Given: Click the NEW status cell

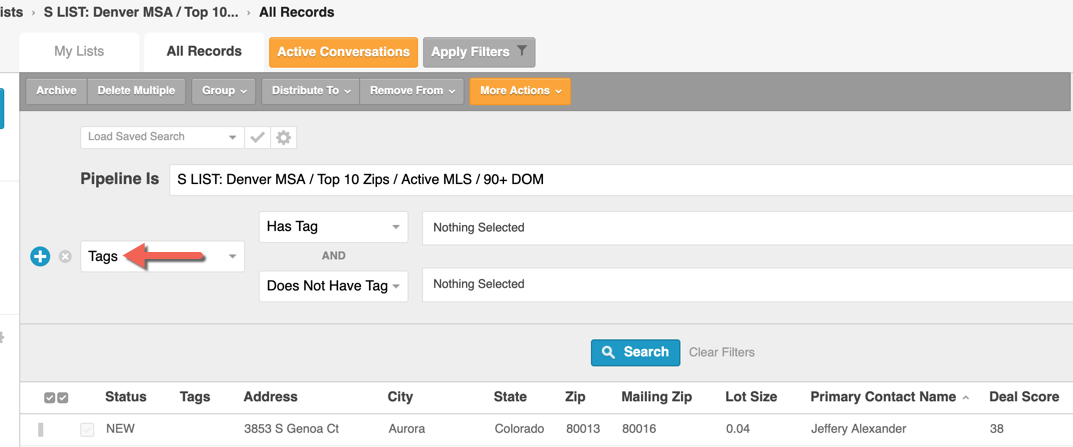Looking at the screenshot, I should point(120,429).
